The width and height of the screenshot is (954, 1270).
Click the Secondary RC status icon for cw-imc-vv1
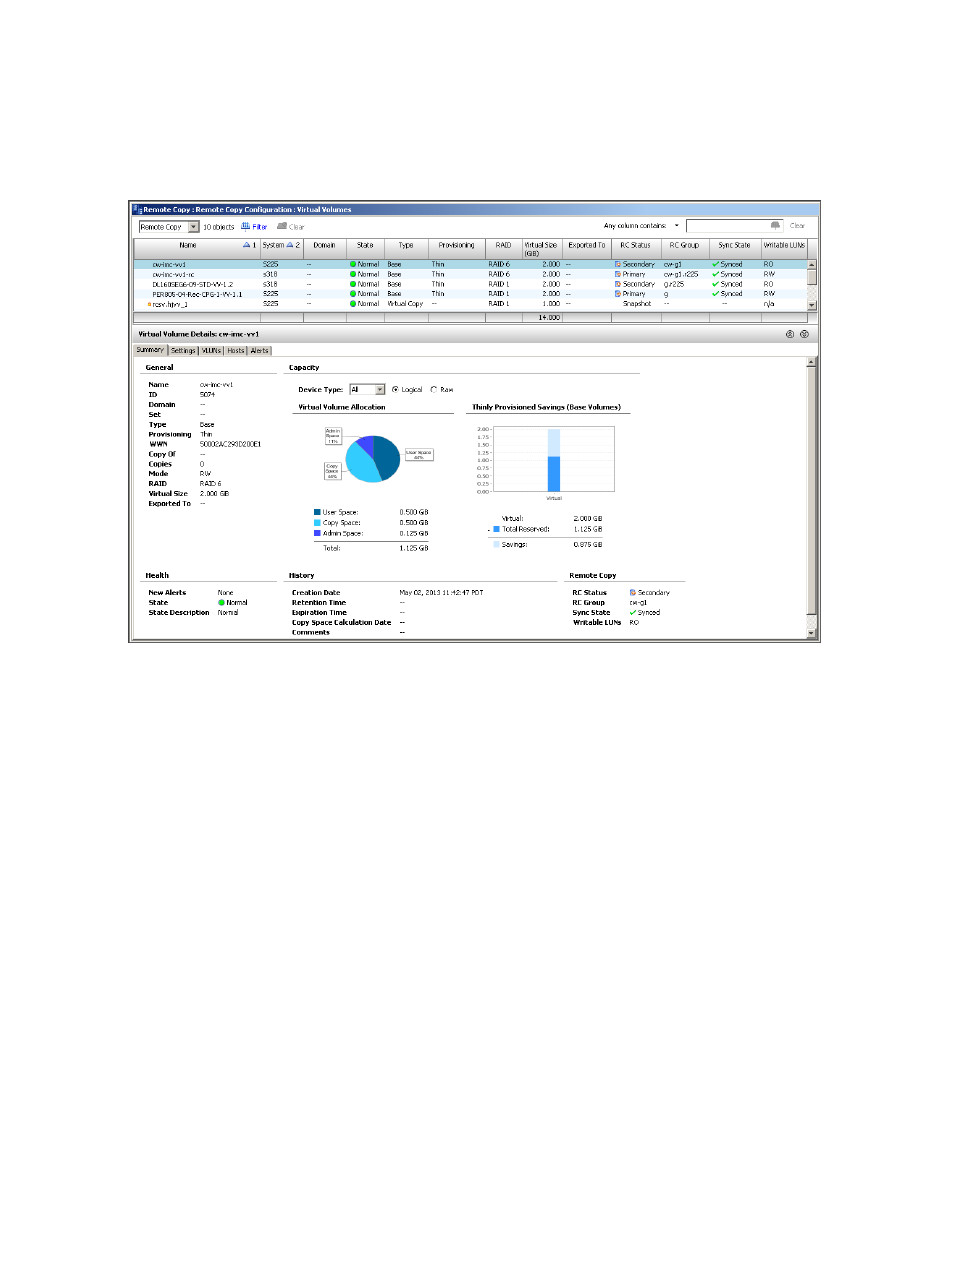tap(618, 264)
